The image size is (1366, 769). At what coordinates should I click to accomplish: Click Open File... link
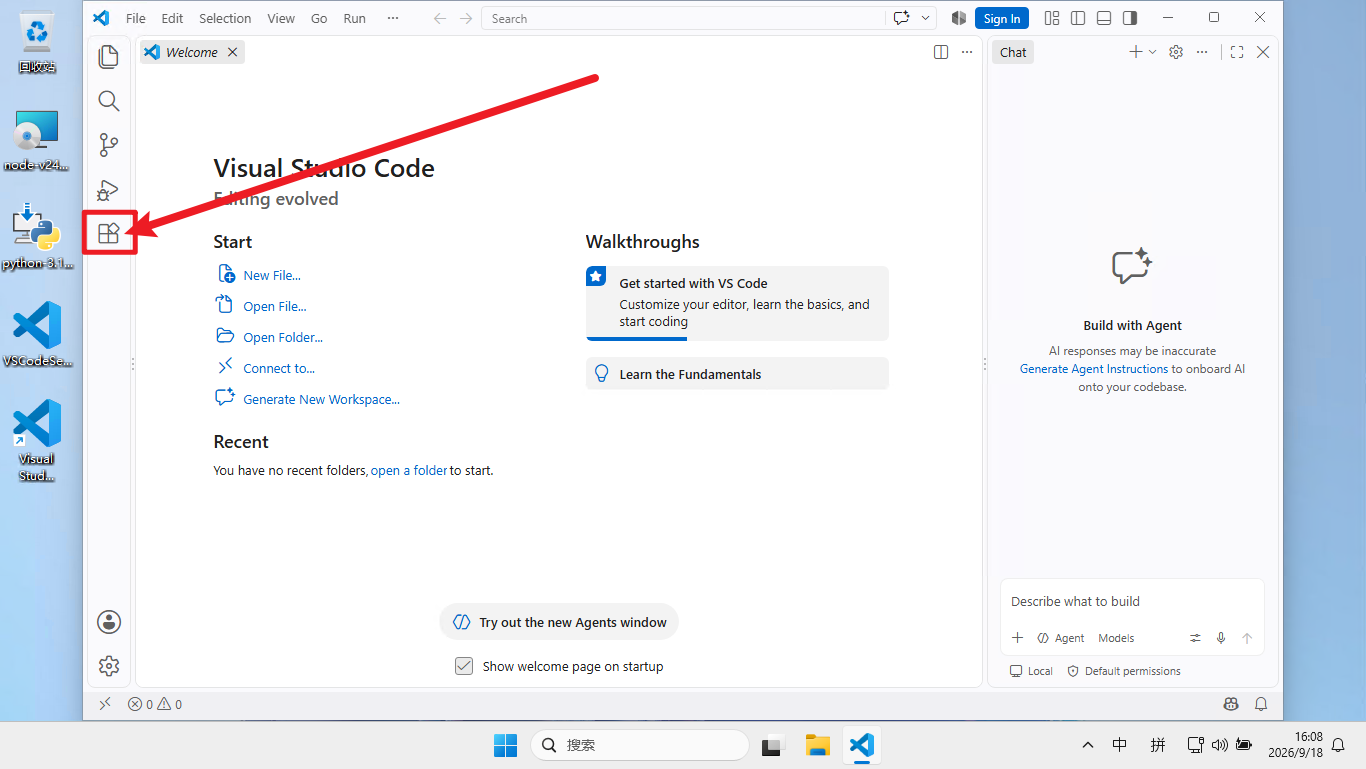[x=275, y=306]
